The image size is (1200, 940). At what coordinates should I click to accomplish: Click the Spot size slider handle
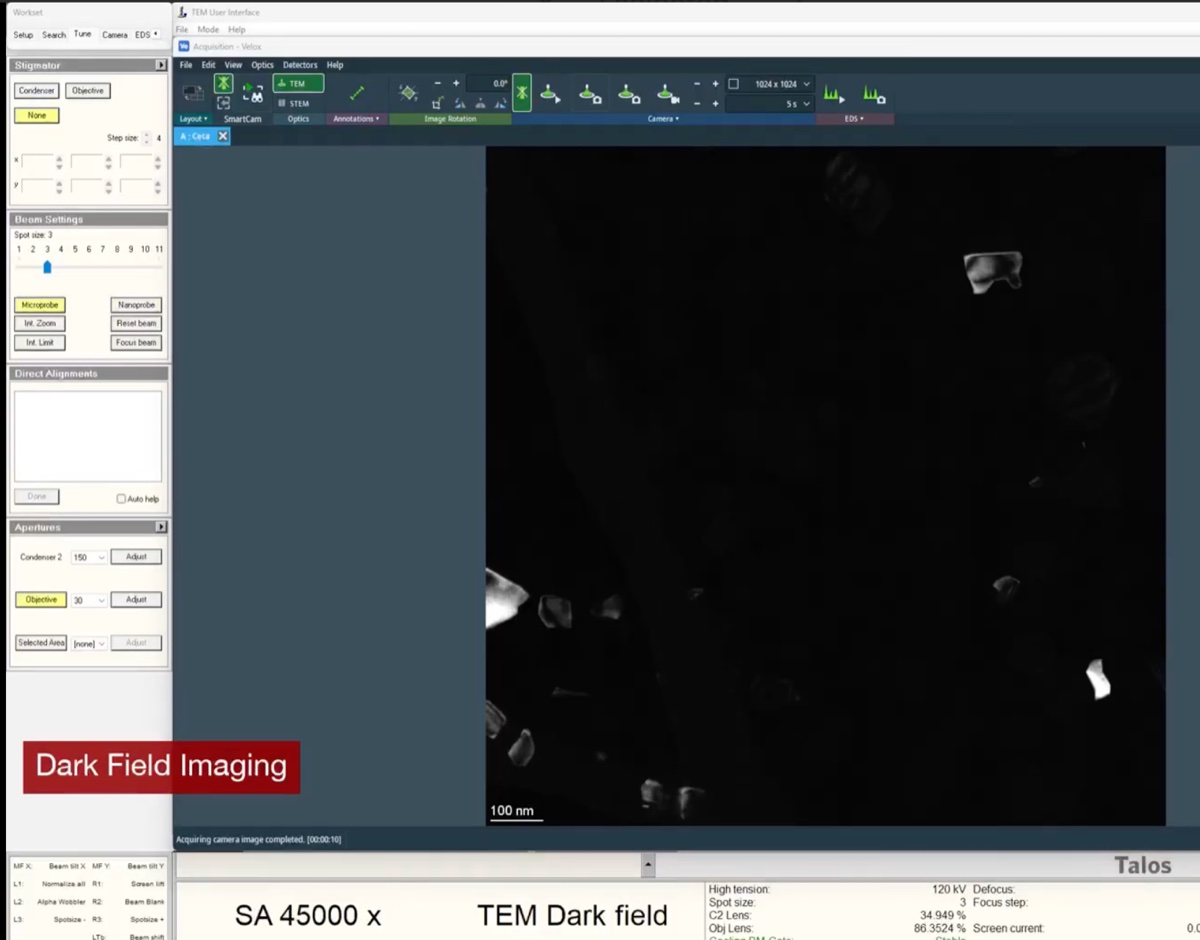point(47,267)
